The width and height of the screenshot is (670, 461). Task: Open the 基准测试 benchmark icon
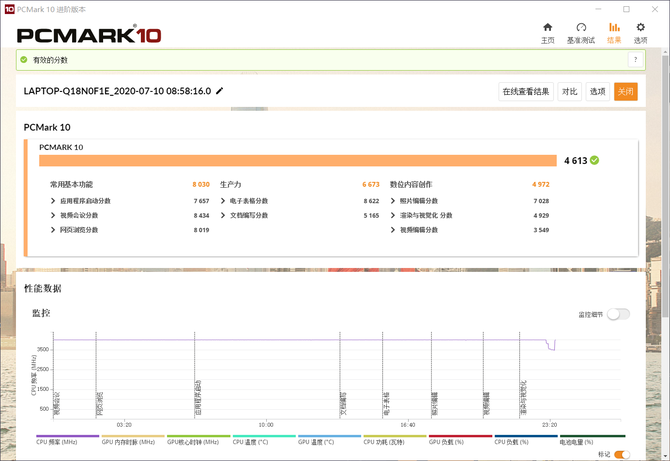(581, 28)
